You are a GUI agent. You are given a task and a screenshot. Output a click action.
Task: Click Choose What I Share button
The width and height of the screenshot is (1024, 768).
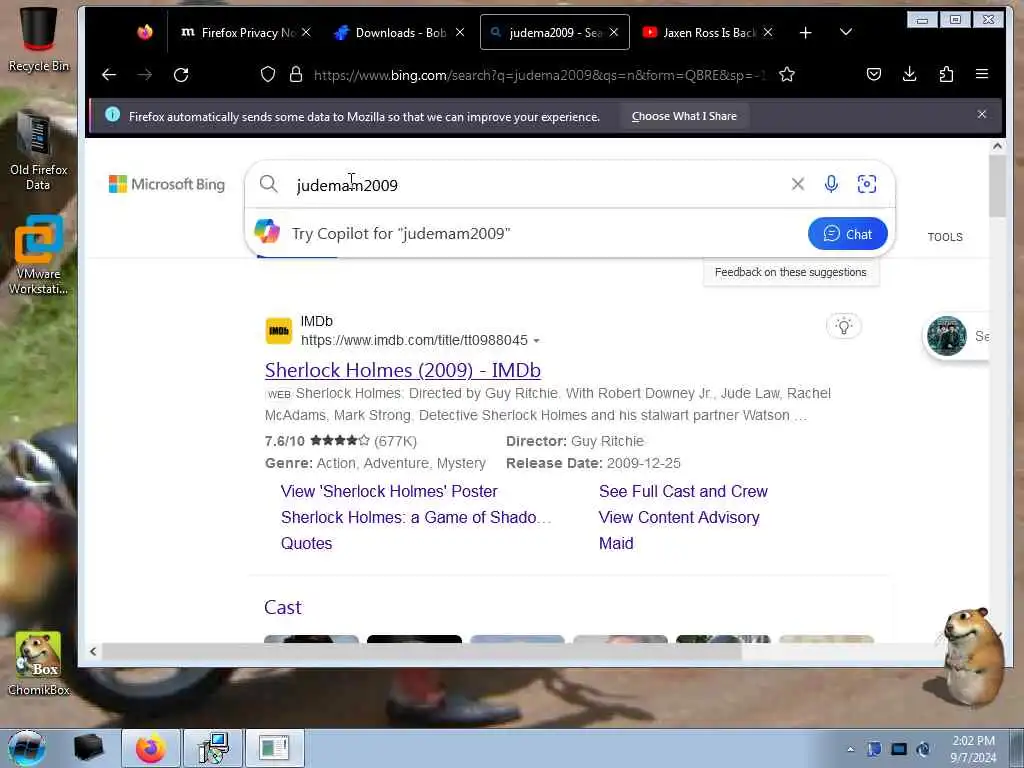684,116
